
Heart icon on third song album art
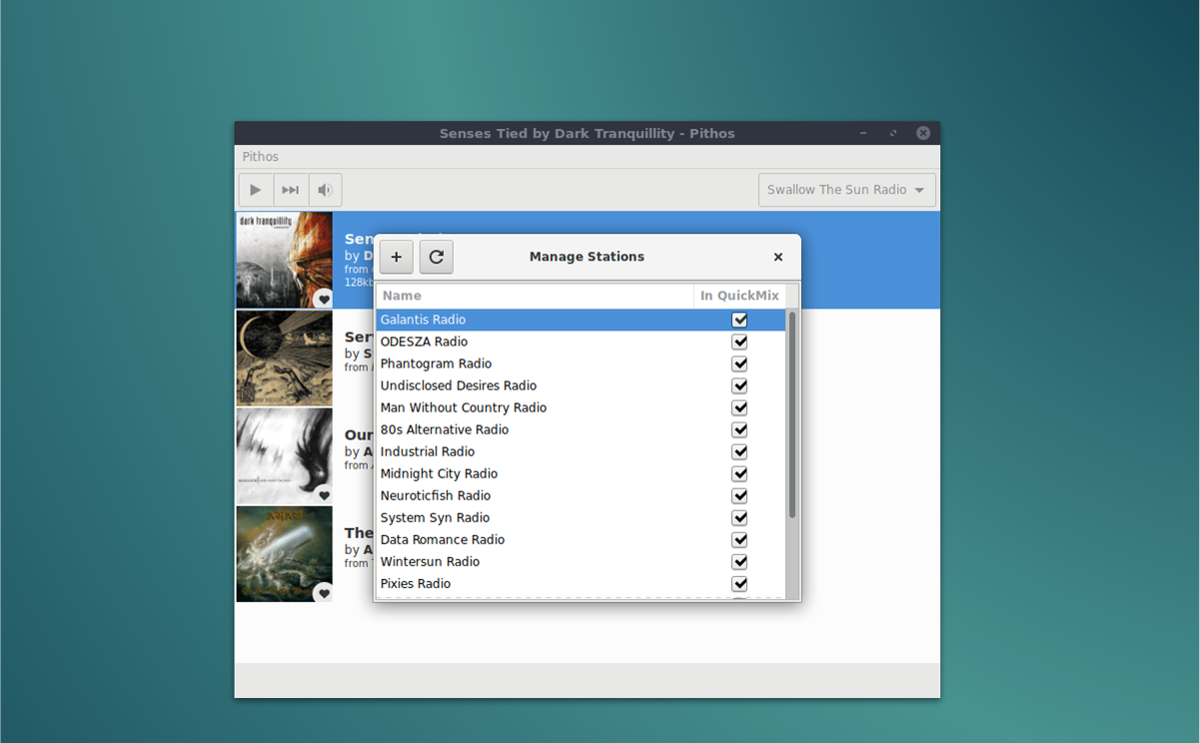323,495
